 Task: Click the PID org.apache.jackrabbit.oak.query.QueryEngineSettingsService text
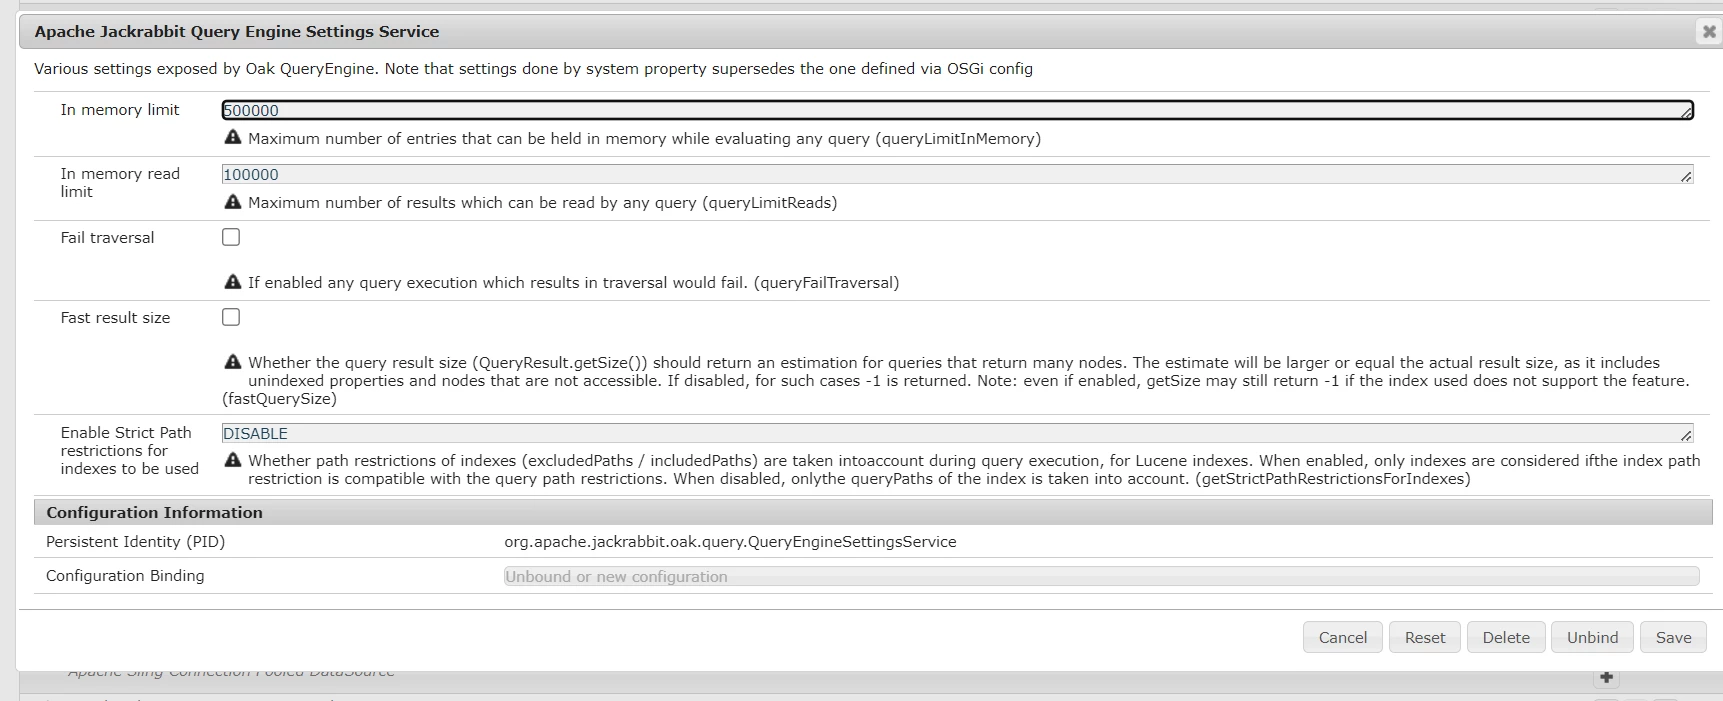point(730,542)
